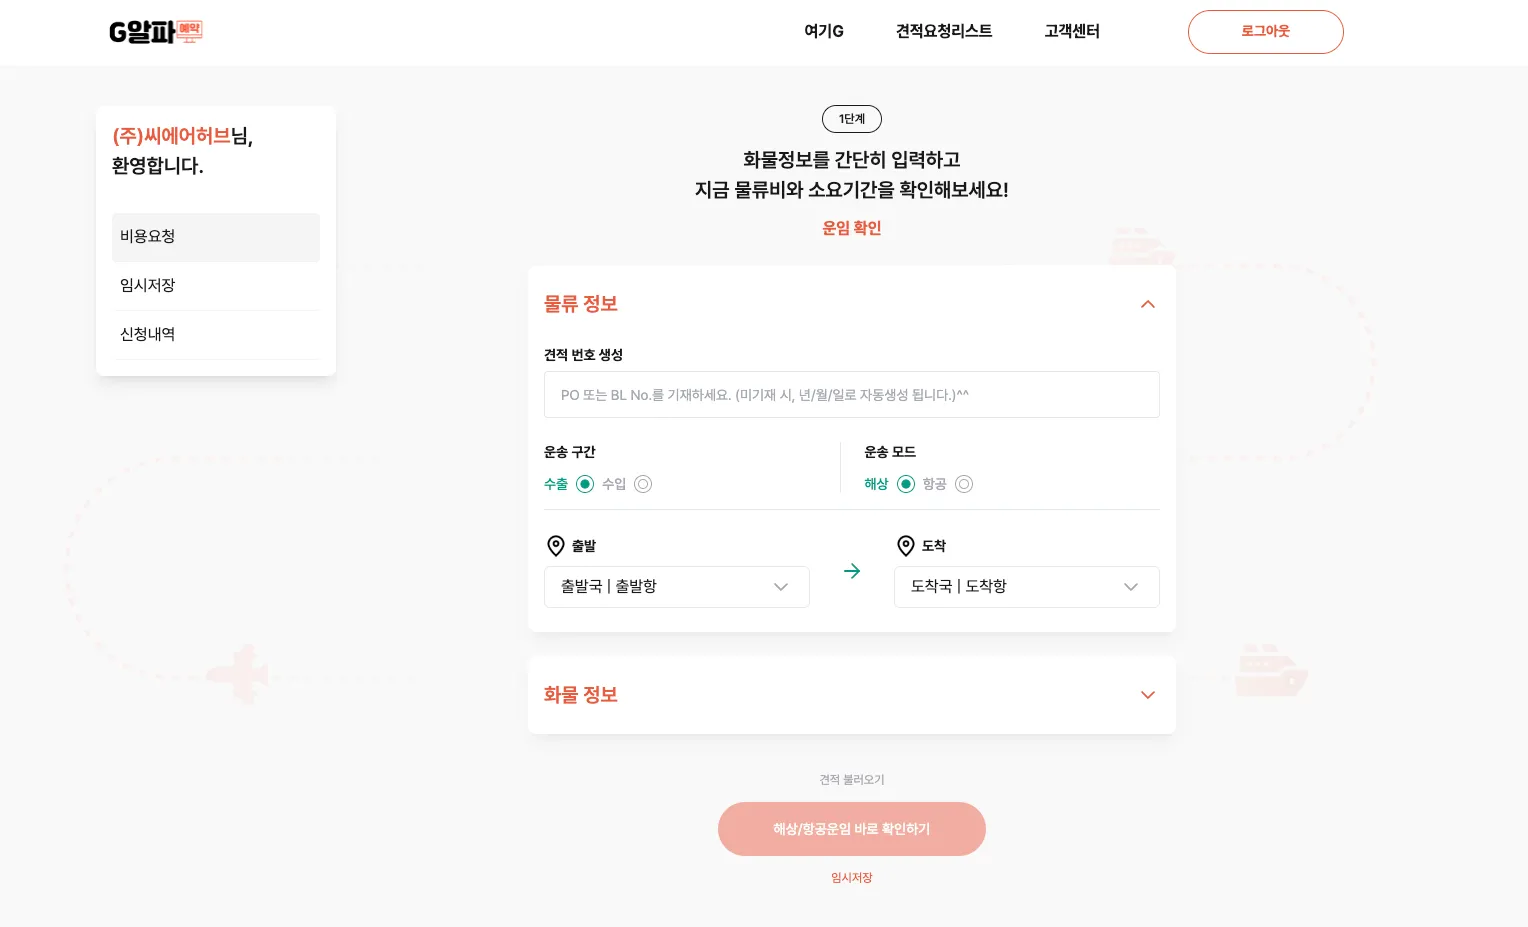Open 여기G in the top menu

pyautogui.click(x=824, y=31)
